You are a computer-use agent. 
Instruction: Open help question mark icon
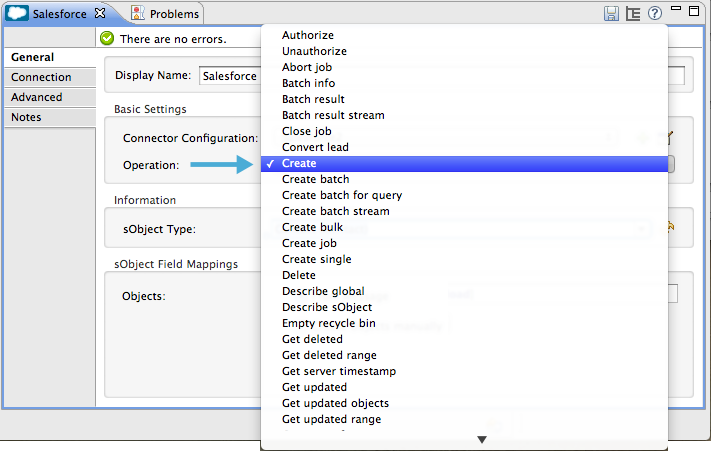(x=655, y=13)
